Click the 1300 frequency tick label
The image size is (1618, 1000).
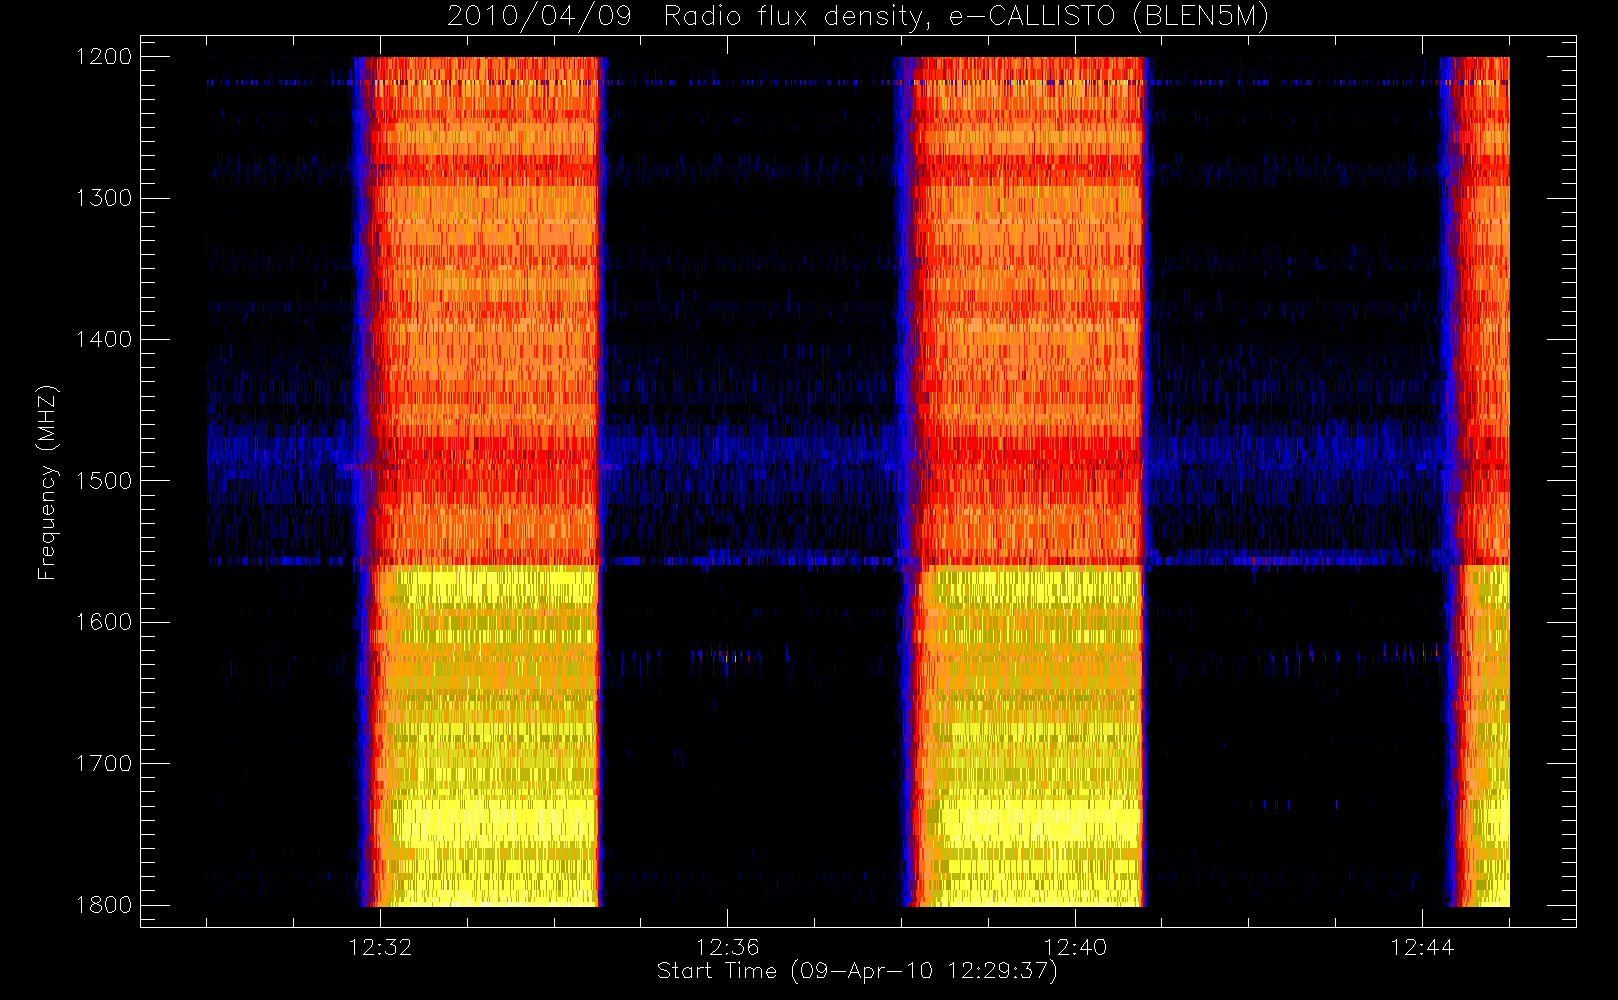tap(104, 198)
